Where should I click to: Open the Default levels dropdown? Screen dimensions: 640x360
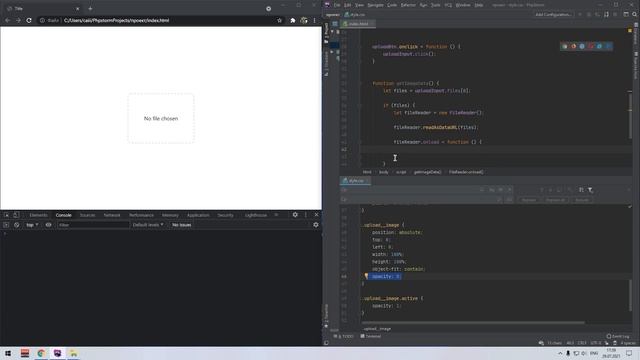coord(148,225)
